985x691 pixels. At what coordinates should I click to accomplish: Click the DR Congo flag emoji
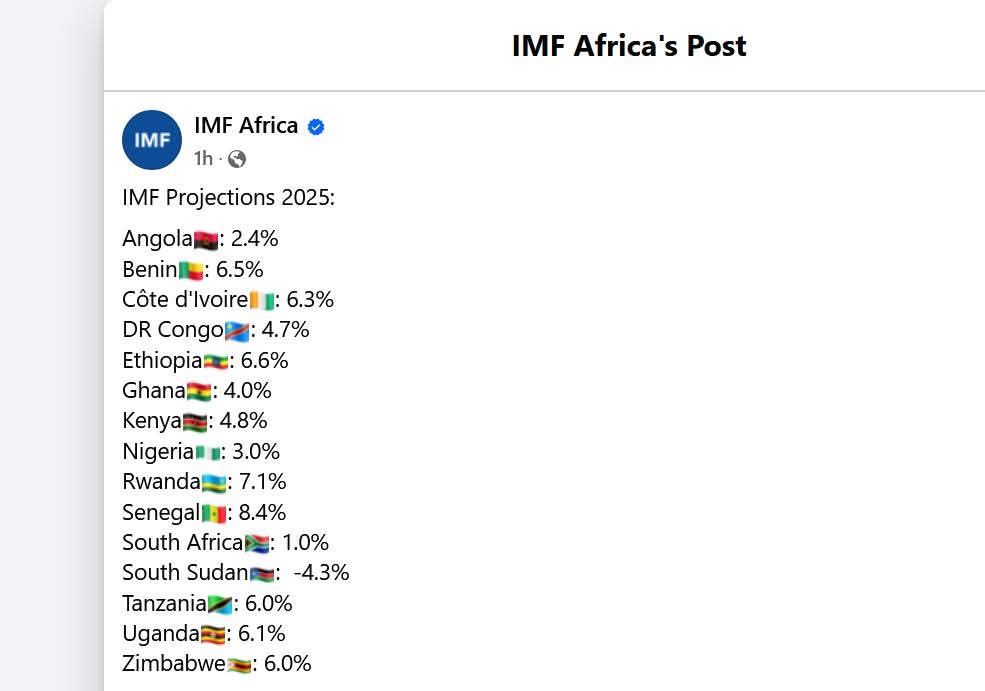click(x=237, y=331)
